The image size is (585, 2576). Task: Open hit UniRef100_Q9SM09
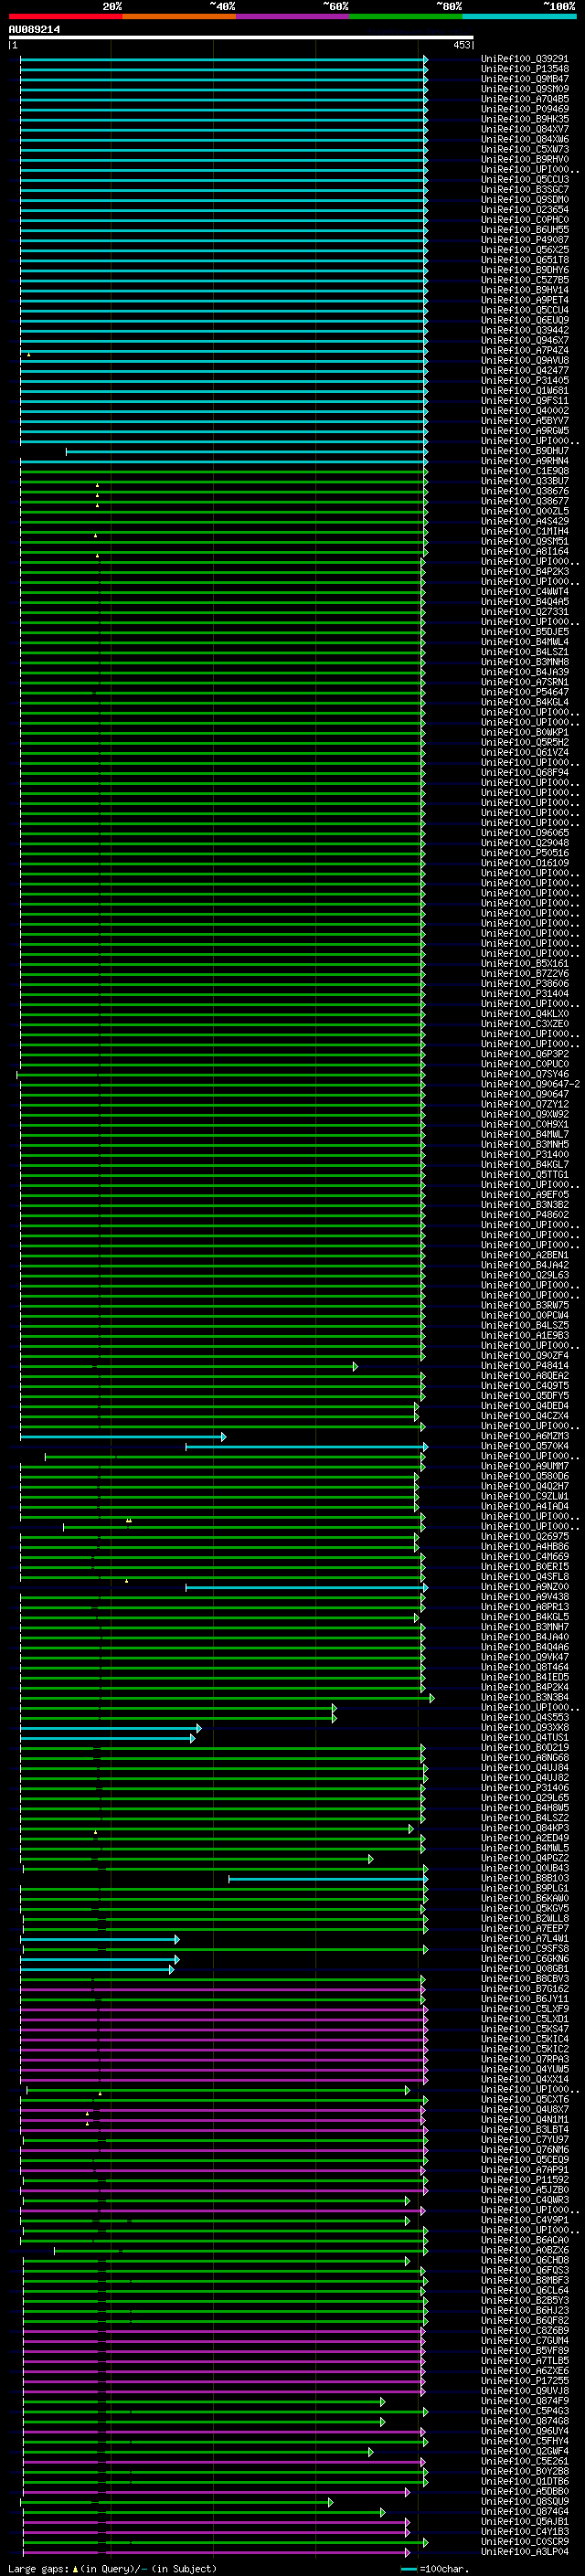(x=525, y=89)
